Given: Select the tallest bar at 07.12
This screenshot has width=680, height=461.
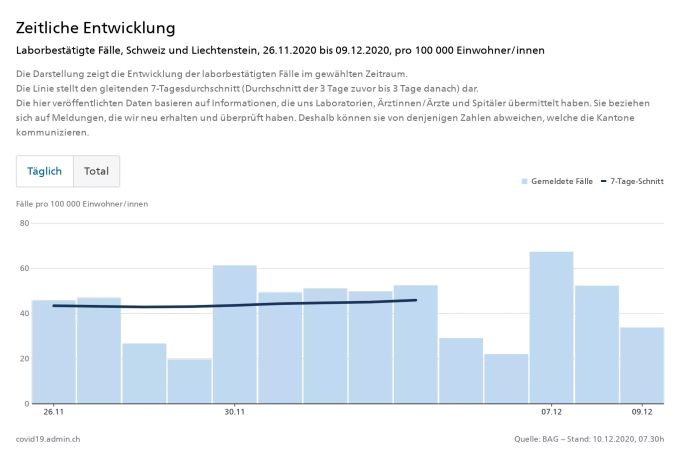Looking at the screenshot, I should (x=552, y=327).
